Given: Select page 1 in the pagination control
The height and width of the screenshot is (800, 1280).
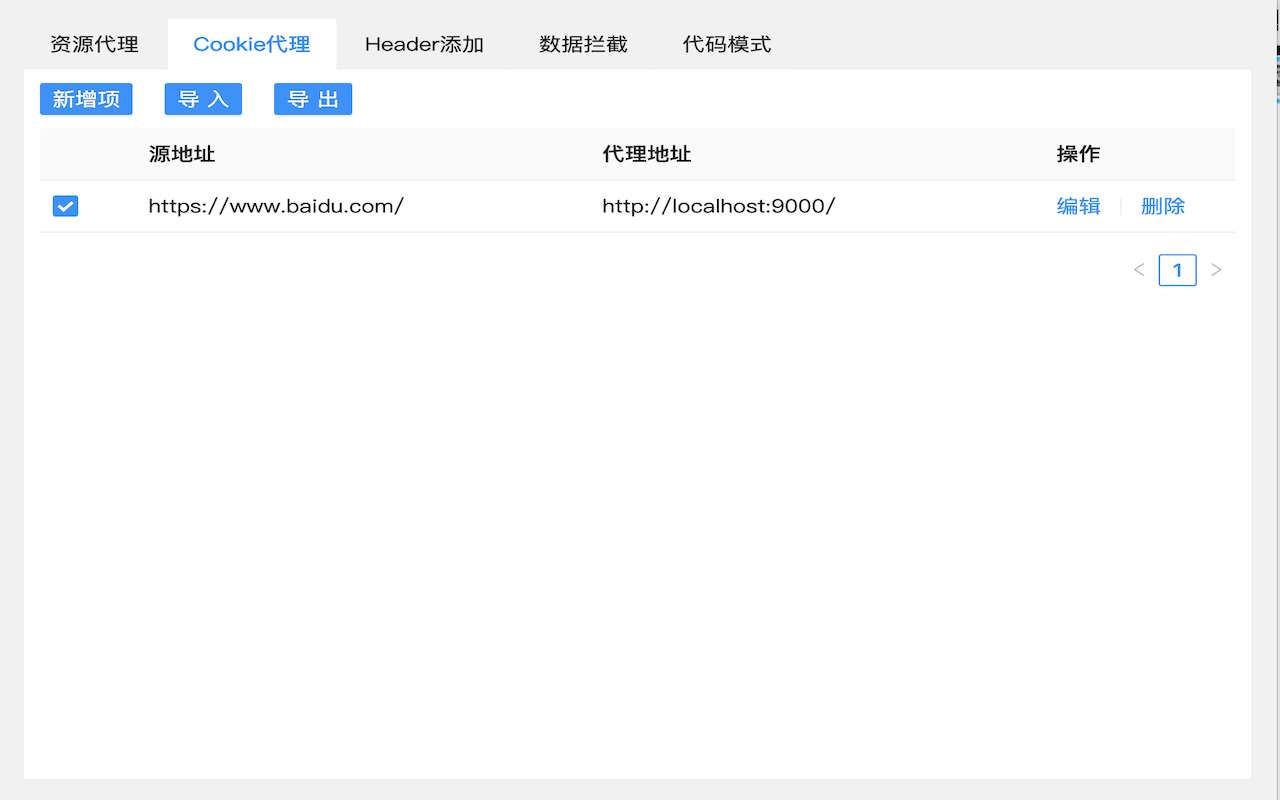Looking at the screenshot, I should pyautogui.click(x=1177, y=270).
